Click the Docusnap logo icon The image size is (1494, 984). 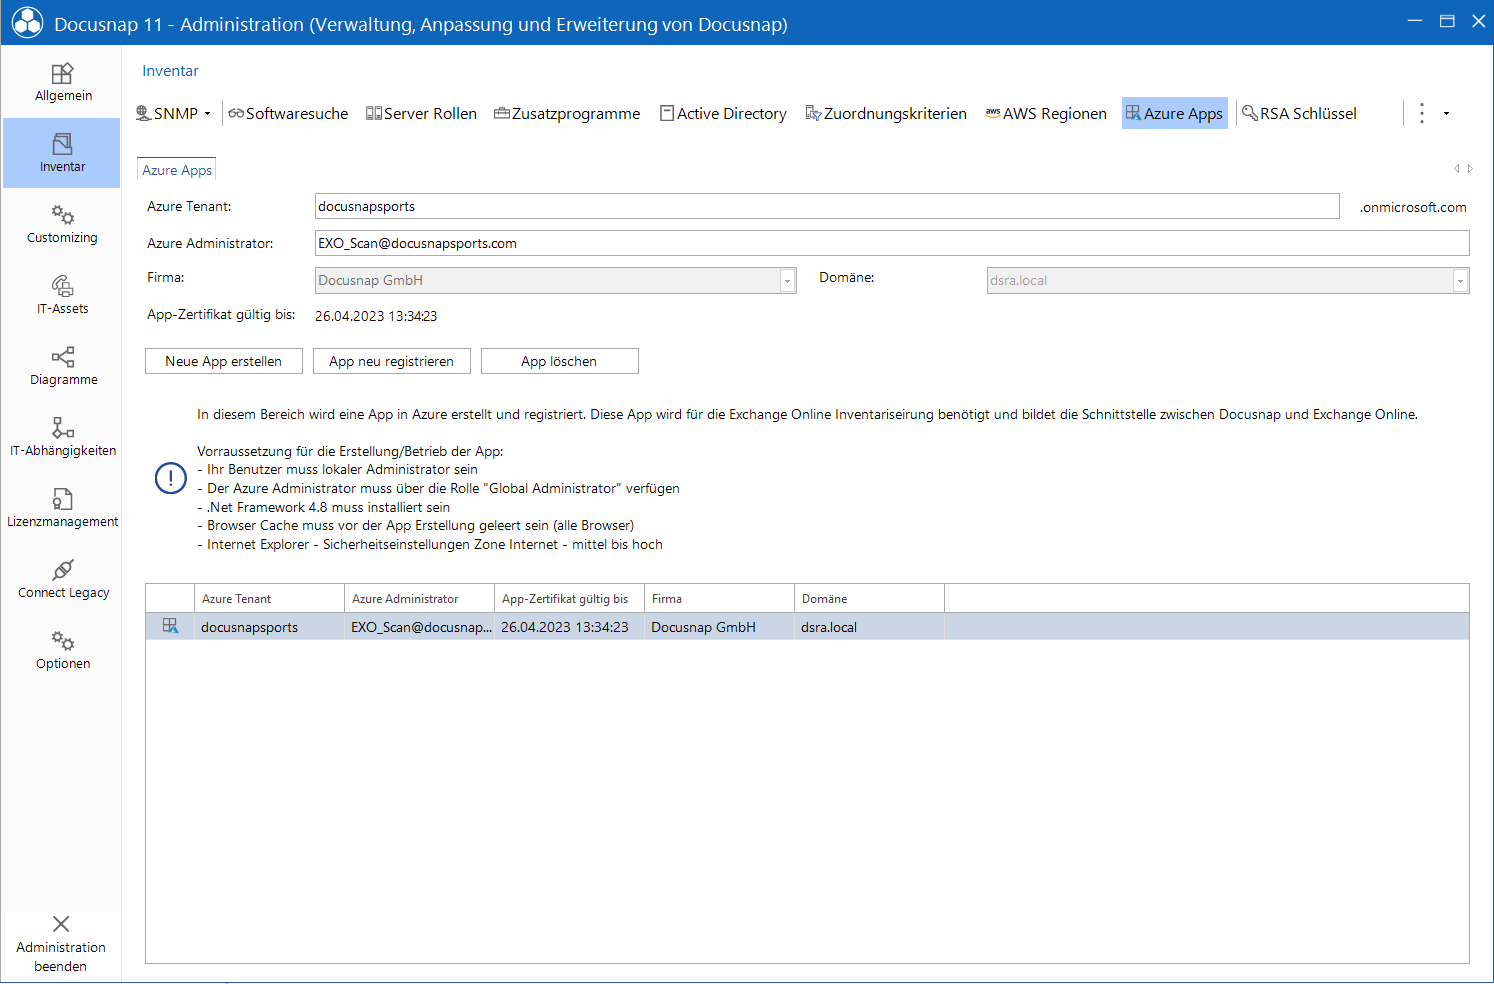point(27,23)
